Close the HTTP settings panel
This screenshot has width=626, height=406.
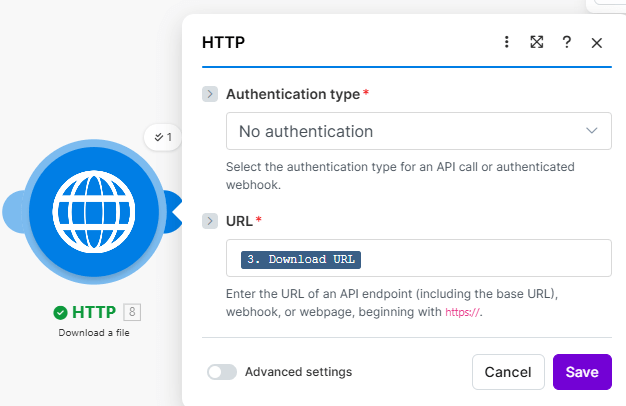(x=596, y=43)
